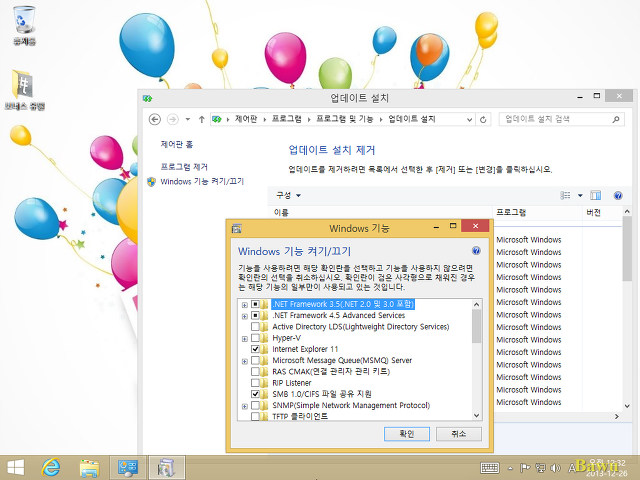Open the volume speaker tray icon
This screenshot has height=480, width=640.
[x=555, y=468]
